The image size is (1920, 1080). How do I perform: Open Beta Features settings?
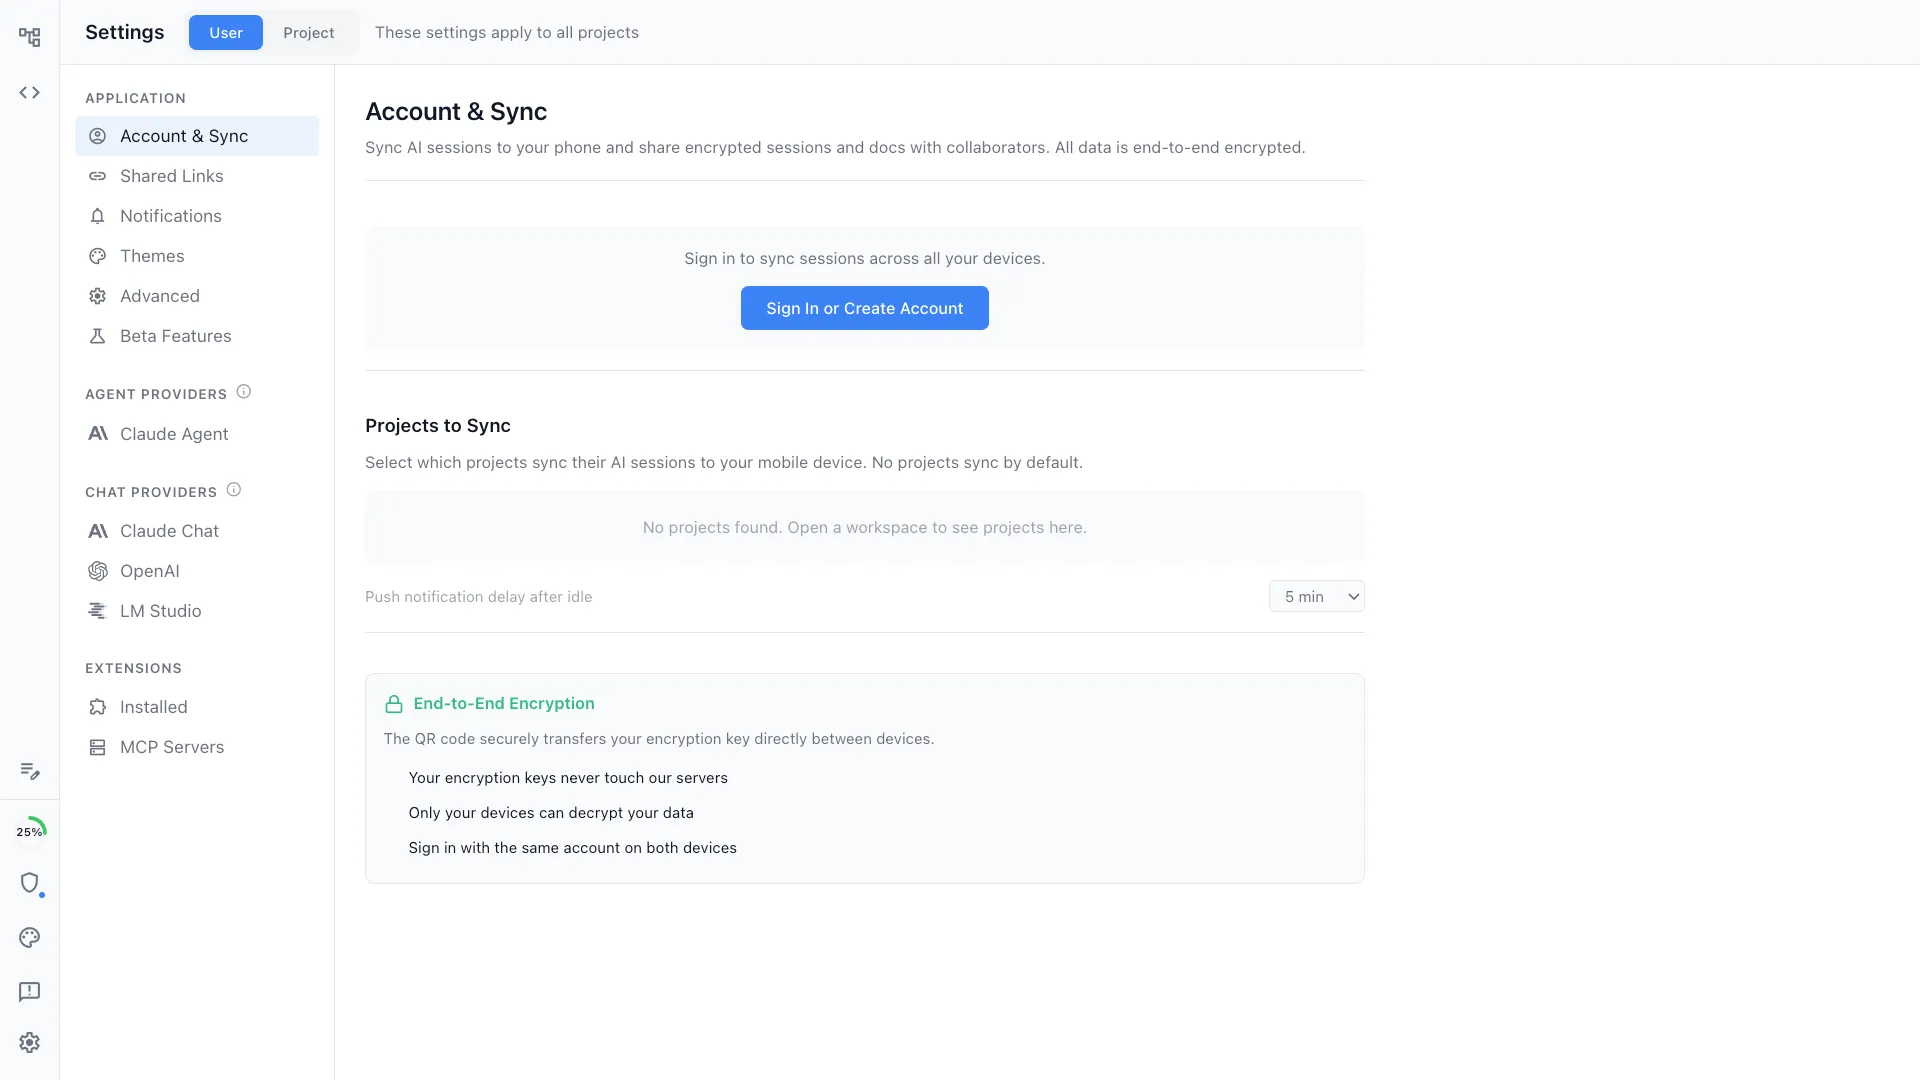175,336
